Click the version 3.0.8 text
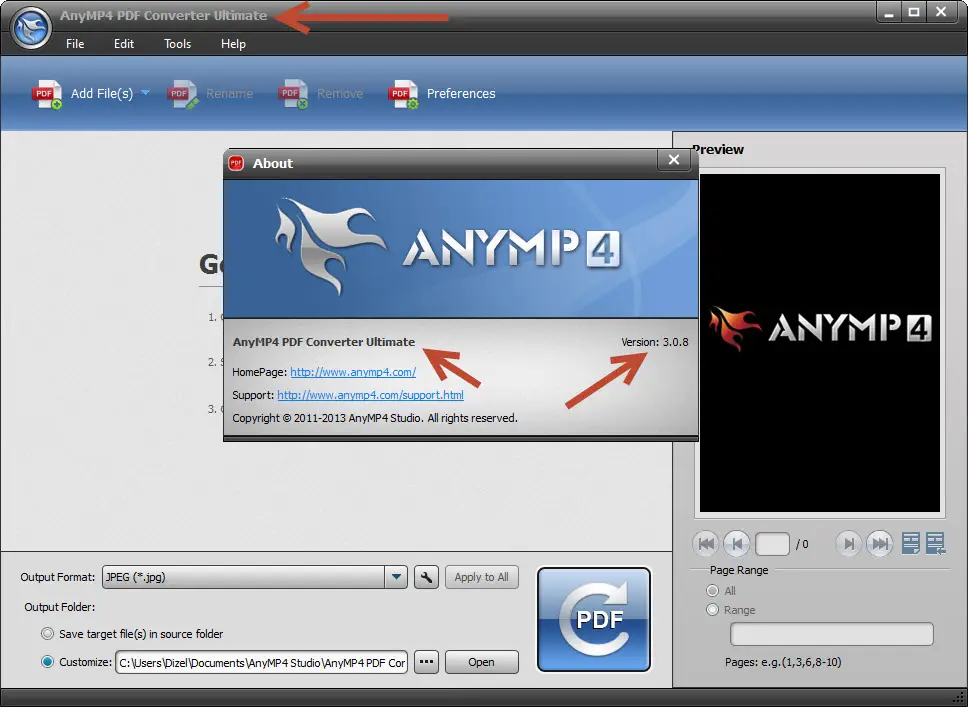 pos(654,342)
